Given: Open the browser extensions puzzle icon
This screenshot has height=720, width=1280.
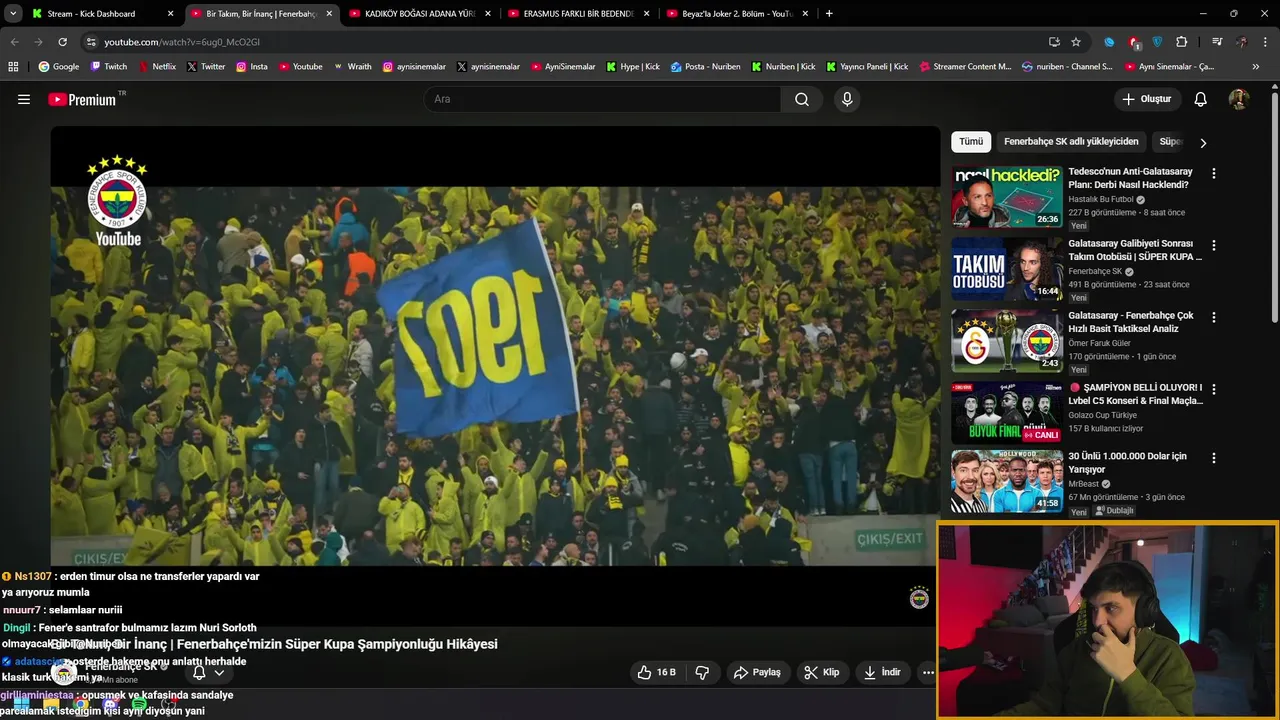Looking at the screenshot, I should tap(1182, 42).
